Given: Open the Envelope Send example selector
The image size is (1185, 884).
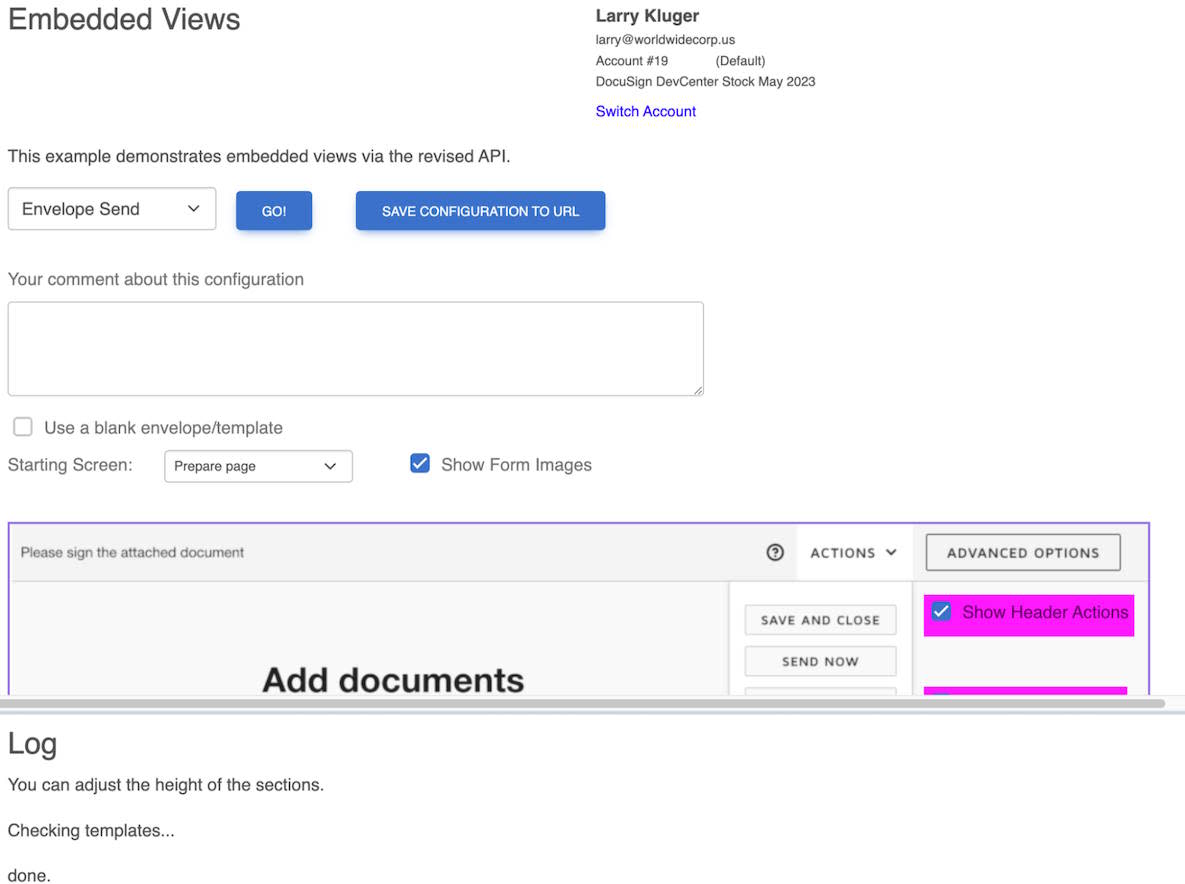Looking at the screenshot, I should (x=111, y=208).
